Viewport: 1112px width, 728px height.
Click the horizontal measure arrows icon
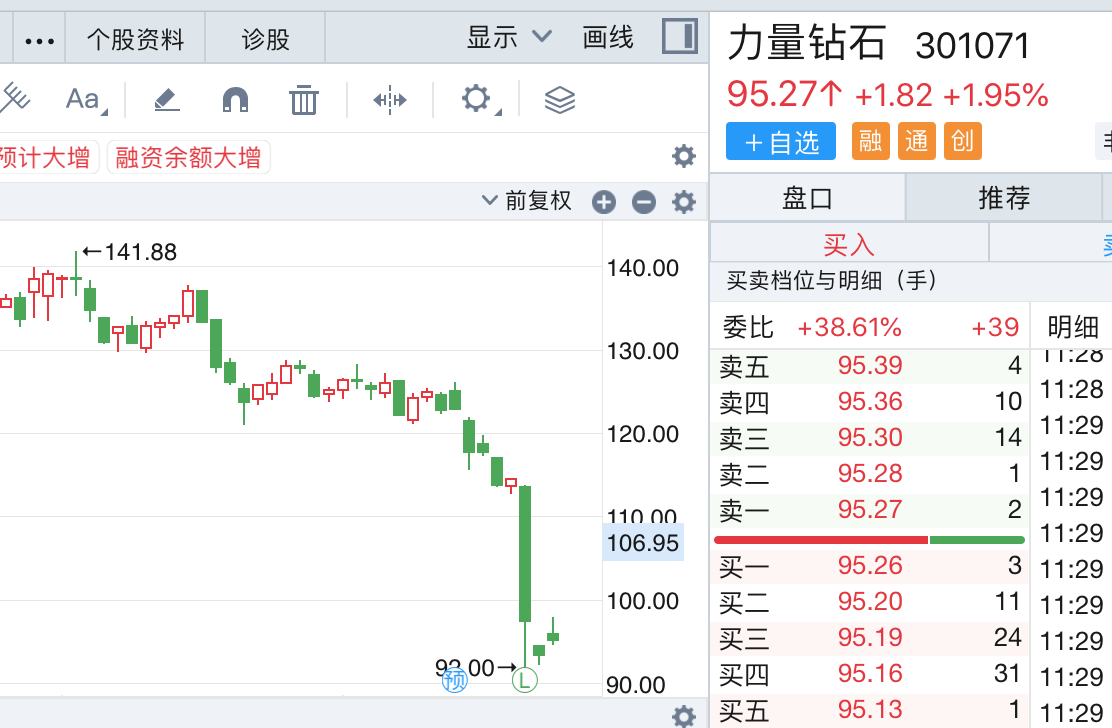389,99
